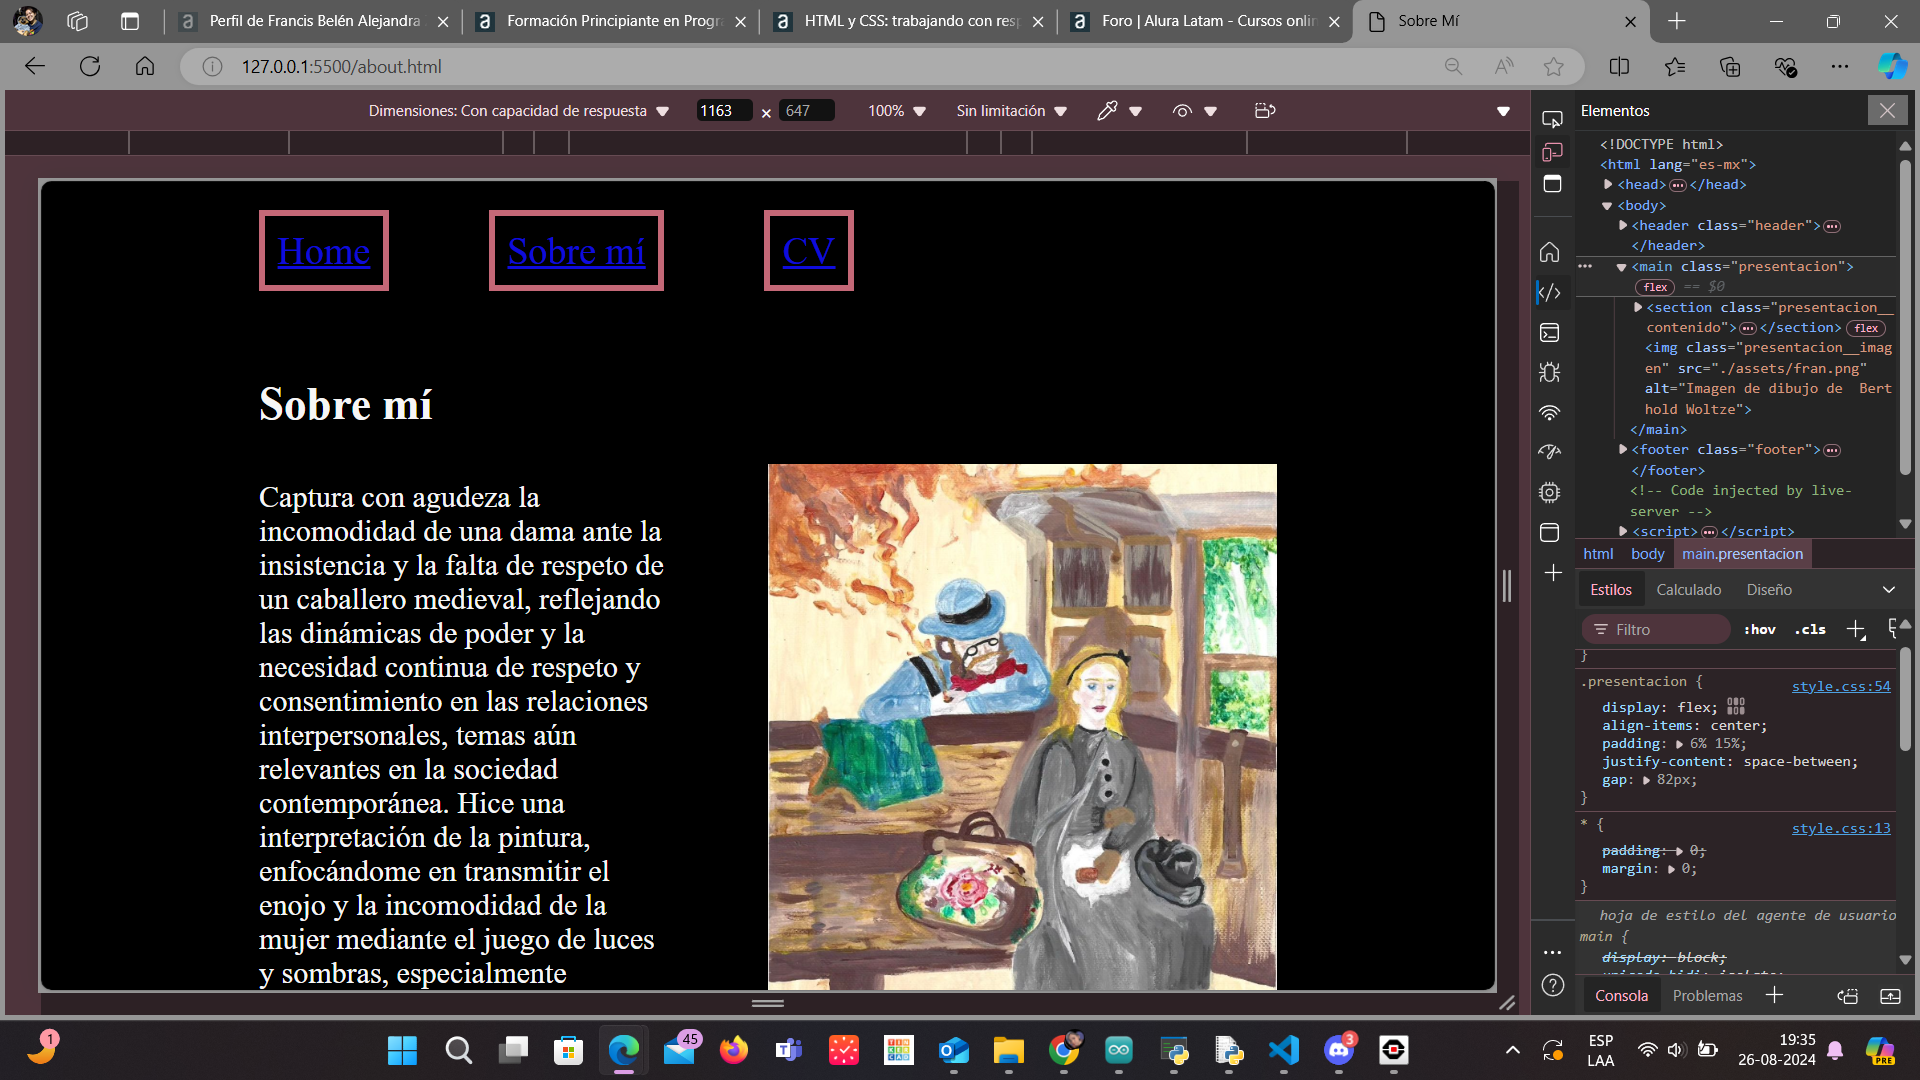Open Browser essentials heart icon

pos(1785,67)
